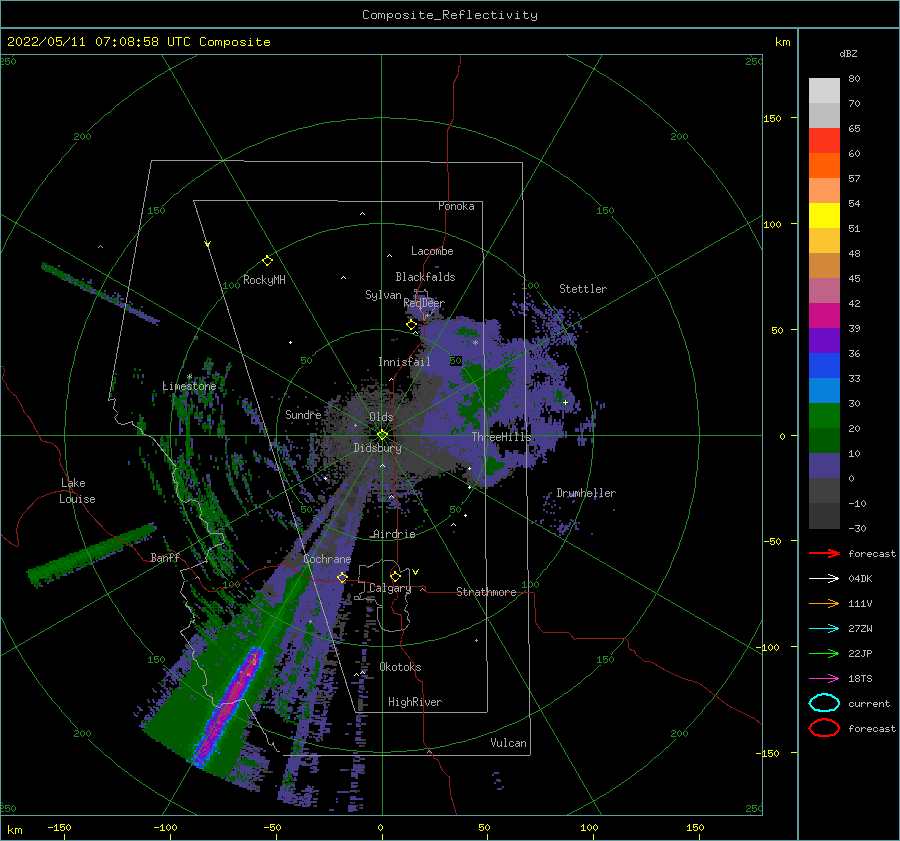
Task: Click the green 22JP arrow legend icon
Action: pyautogui.click(x=824, y=653)
